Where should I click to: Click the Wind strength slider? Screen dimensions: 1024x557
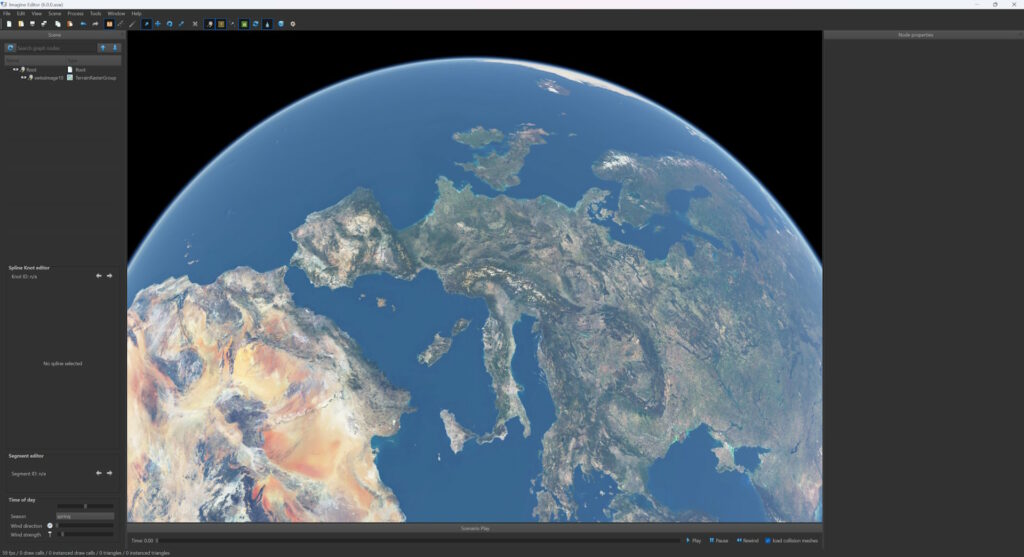tap(85, 534)
